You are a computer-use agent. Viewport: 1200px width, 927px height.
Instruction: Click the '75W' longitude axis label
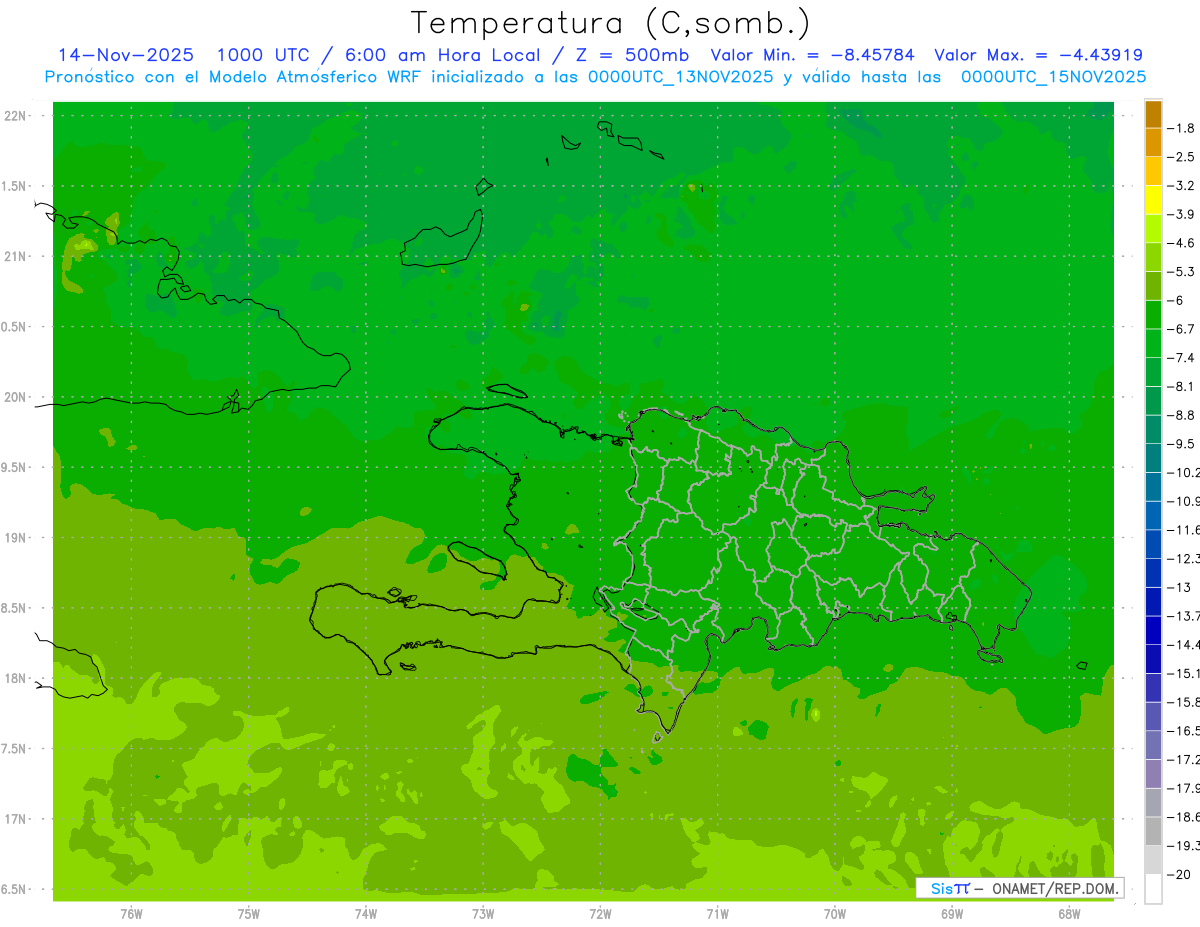point(249,914)
